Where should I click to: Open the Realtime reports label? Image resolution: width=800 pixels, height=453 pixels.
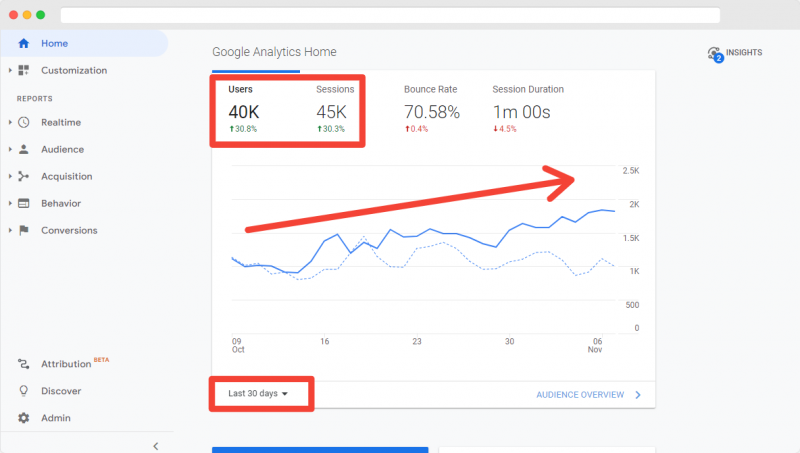coord(61,122)
